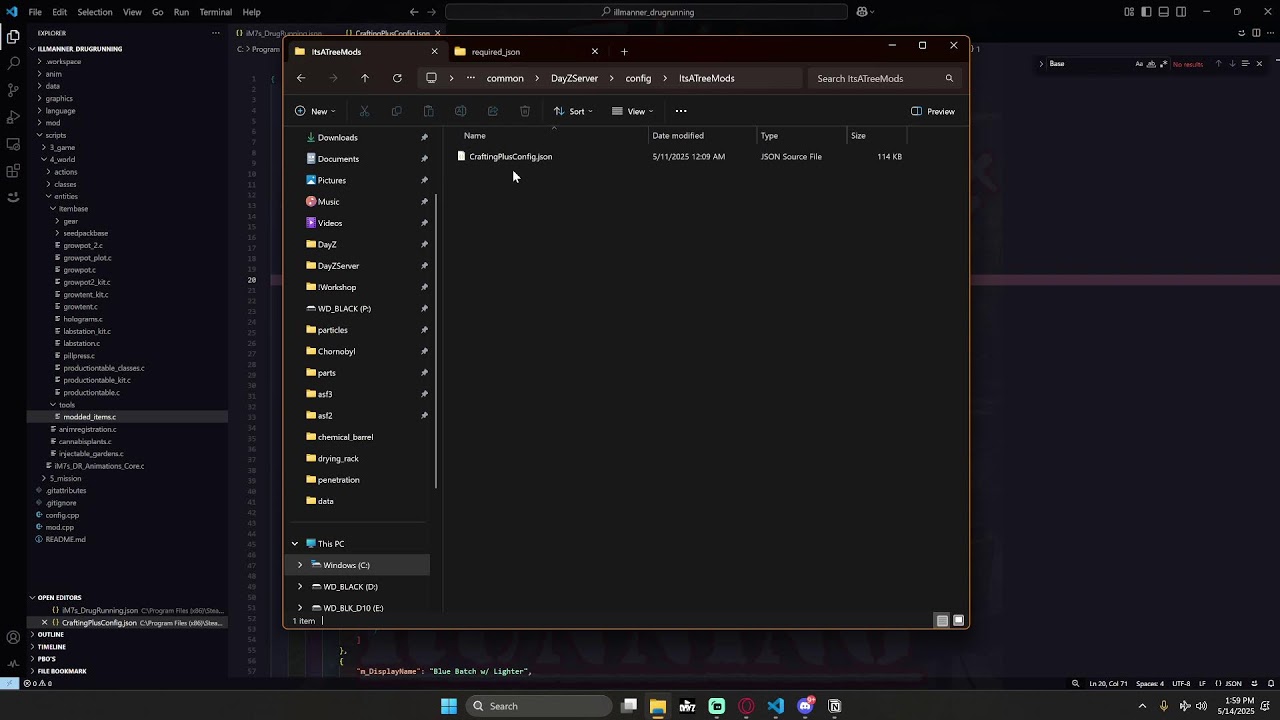1280x720 pixels.
Task: Navigate to common in the address breadcrumb
Action: [505, 78]
